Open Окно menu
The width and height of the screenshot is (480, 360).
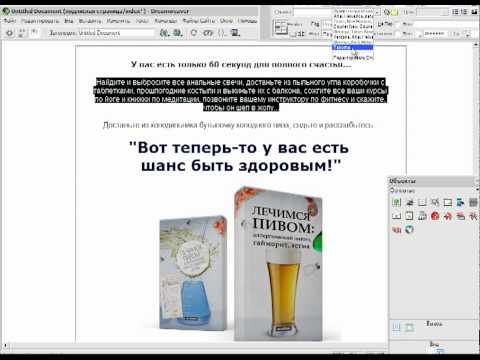pyautogui.click(x=226, y=21)
